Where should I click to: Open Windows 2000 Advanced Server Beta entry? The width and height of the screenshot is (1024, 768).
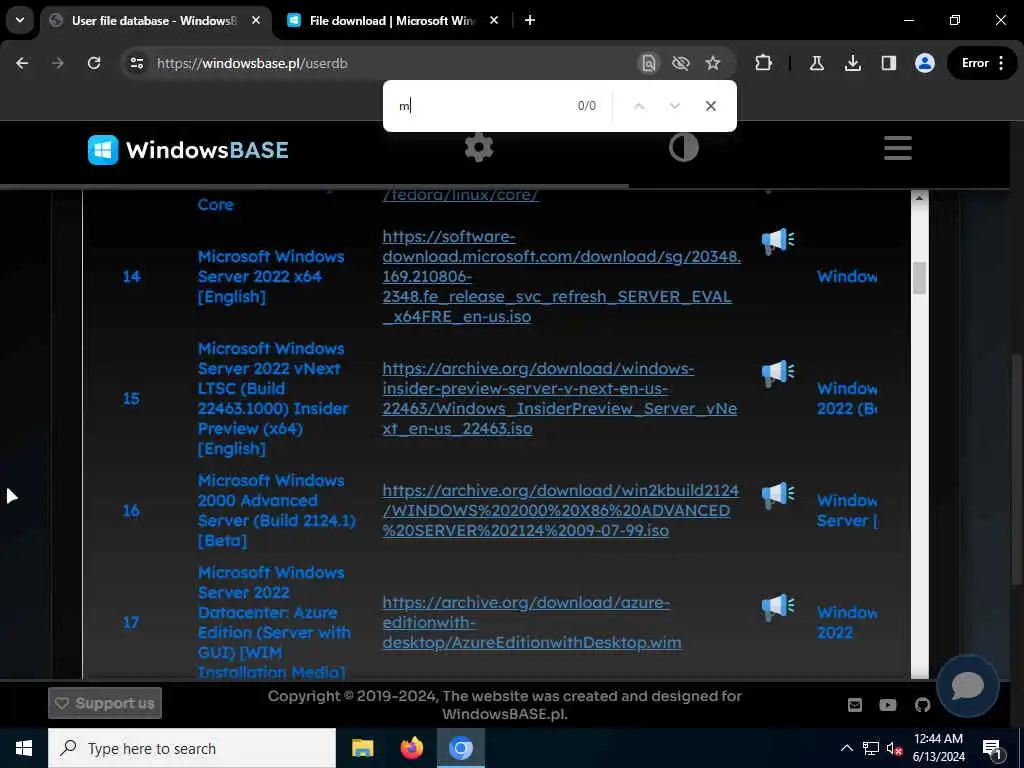click(276, 510)
